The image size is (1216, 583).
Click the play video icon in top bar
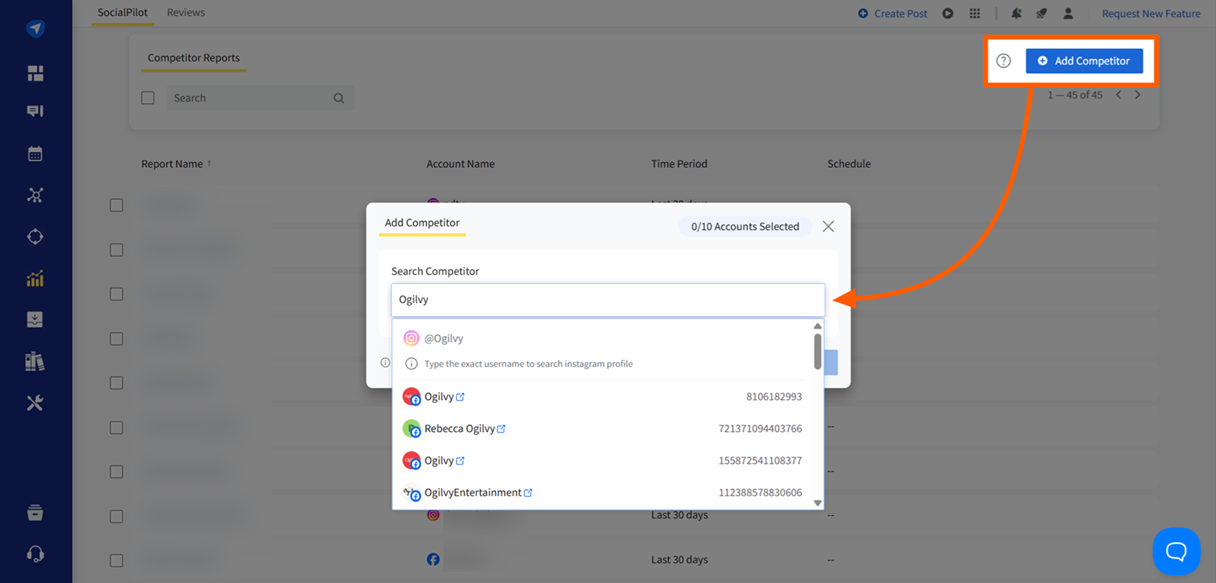[x=948, y=14]
